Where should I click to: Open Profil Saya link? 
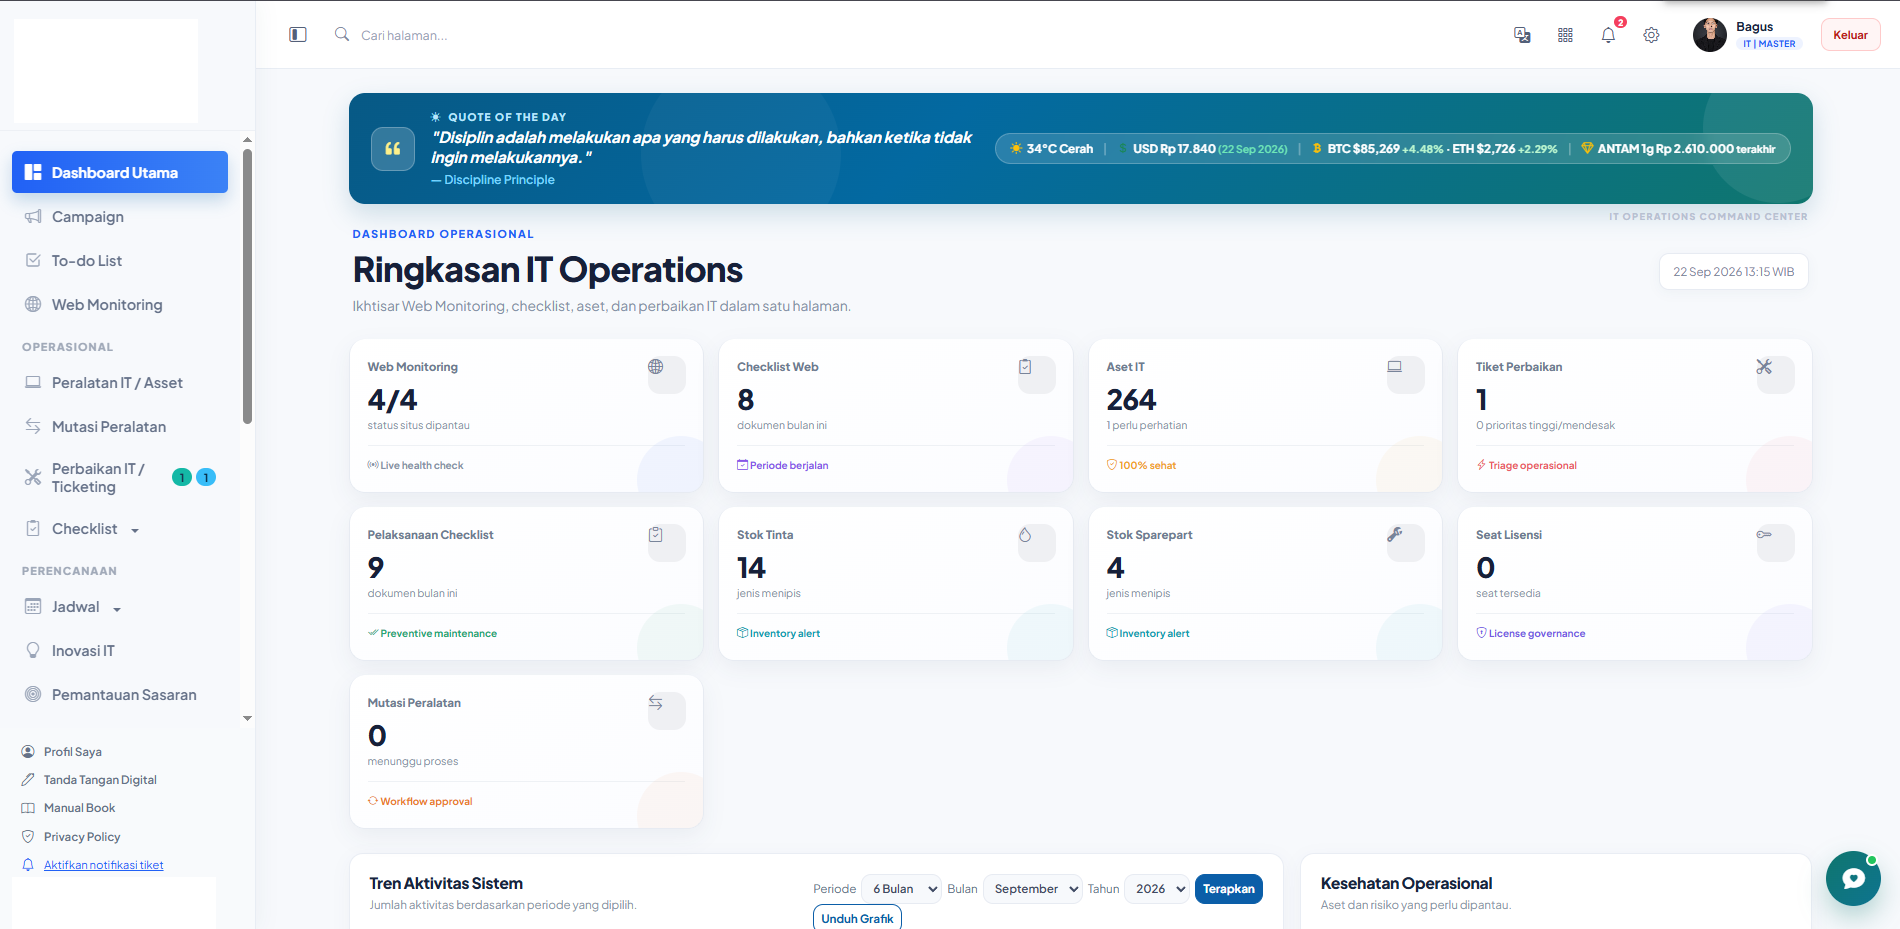tap(73, 752)
